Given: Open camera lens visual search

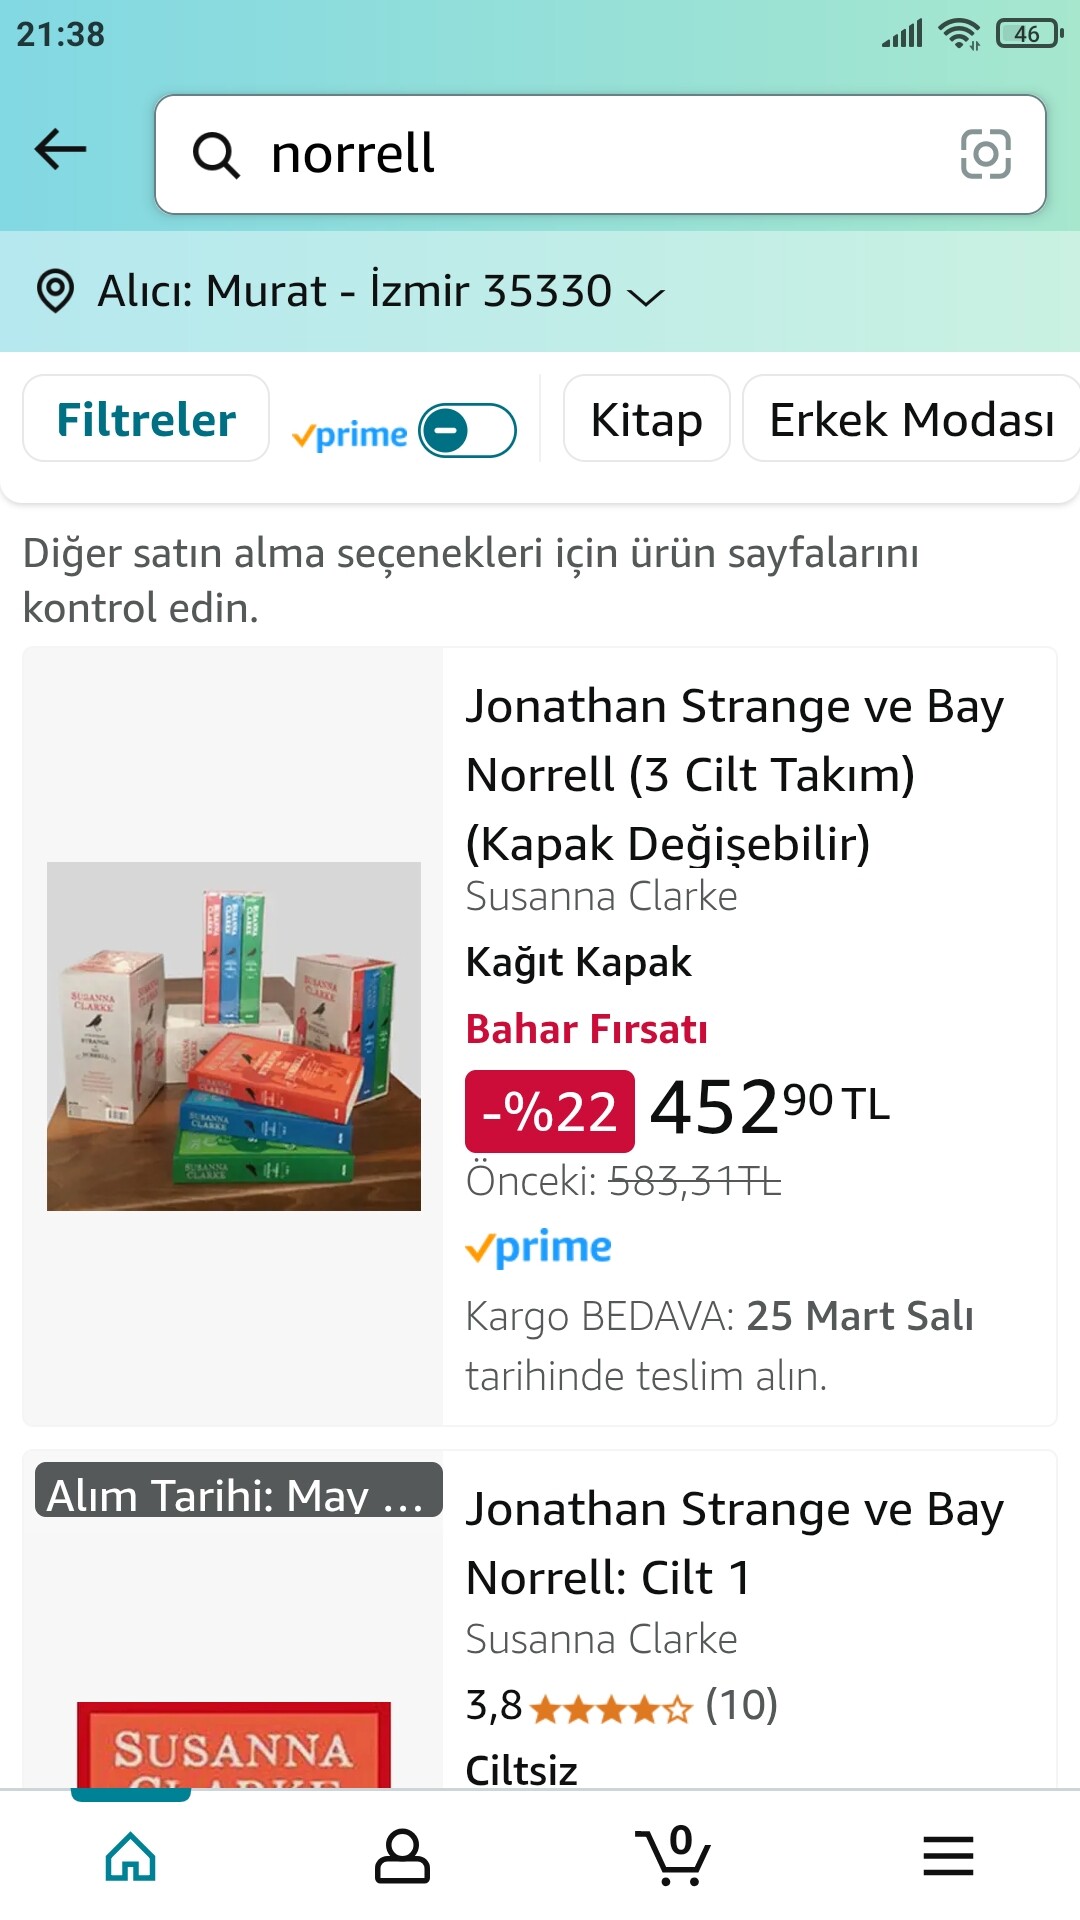Looking at the screenshot, I should coord(985,154).
